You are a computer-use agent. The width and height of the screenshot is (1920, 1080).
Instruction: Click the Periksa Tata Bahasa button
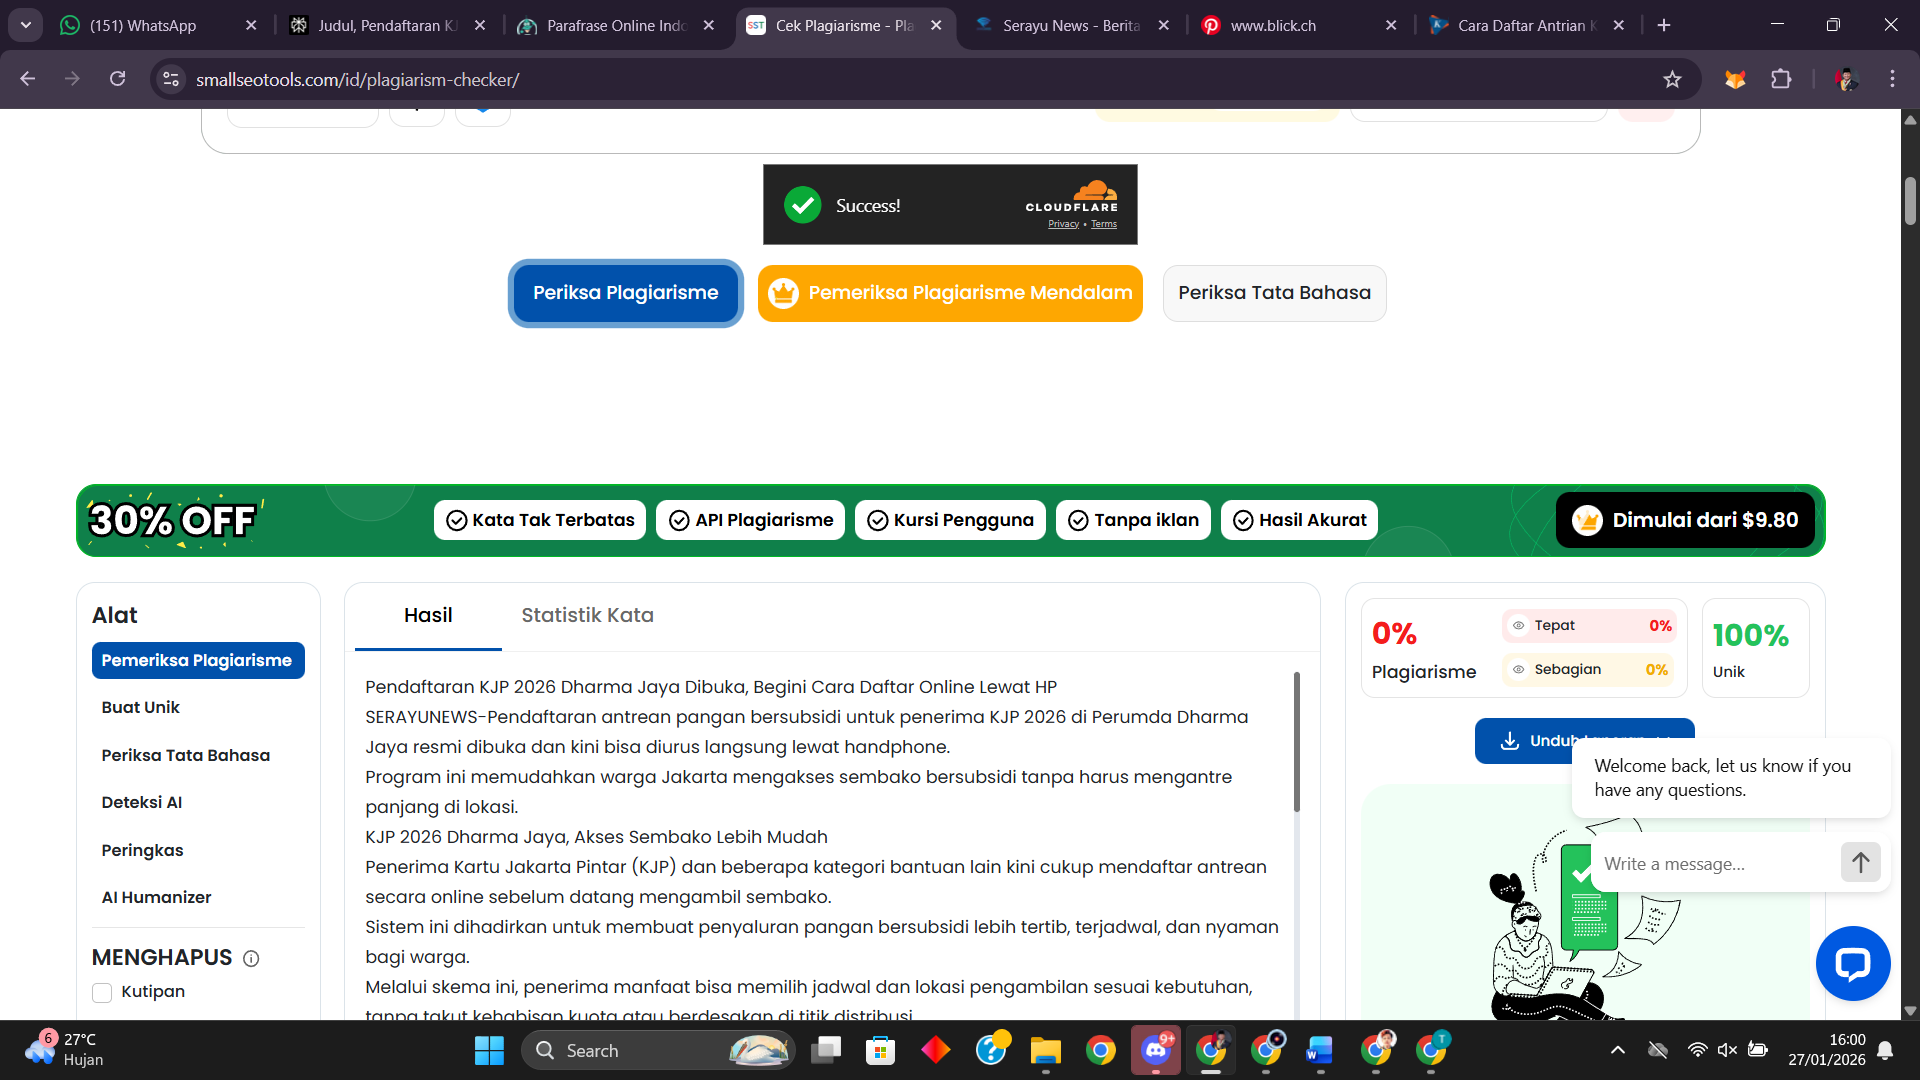click(1273, 293)
